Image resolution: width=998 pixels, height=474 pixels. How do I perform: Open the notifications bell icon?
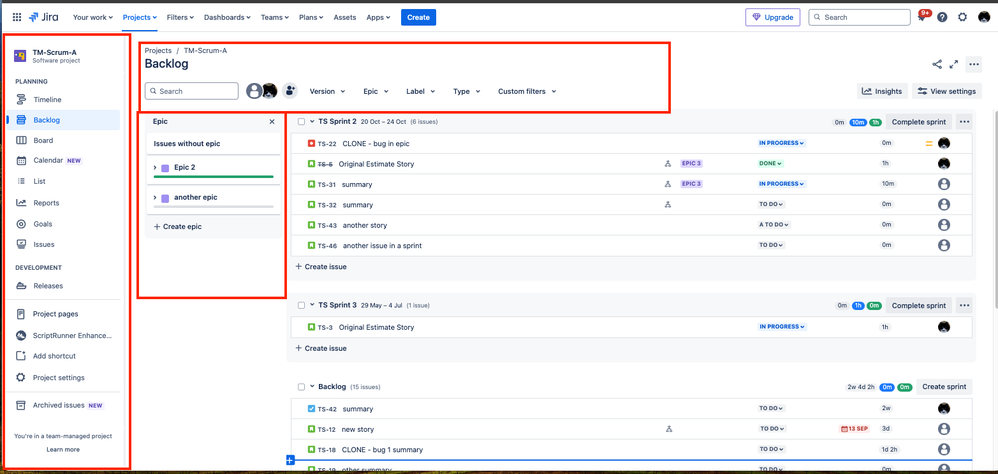(x=922, y=17)
